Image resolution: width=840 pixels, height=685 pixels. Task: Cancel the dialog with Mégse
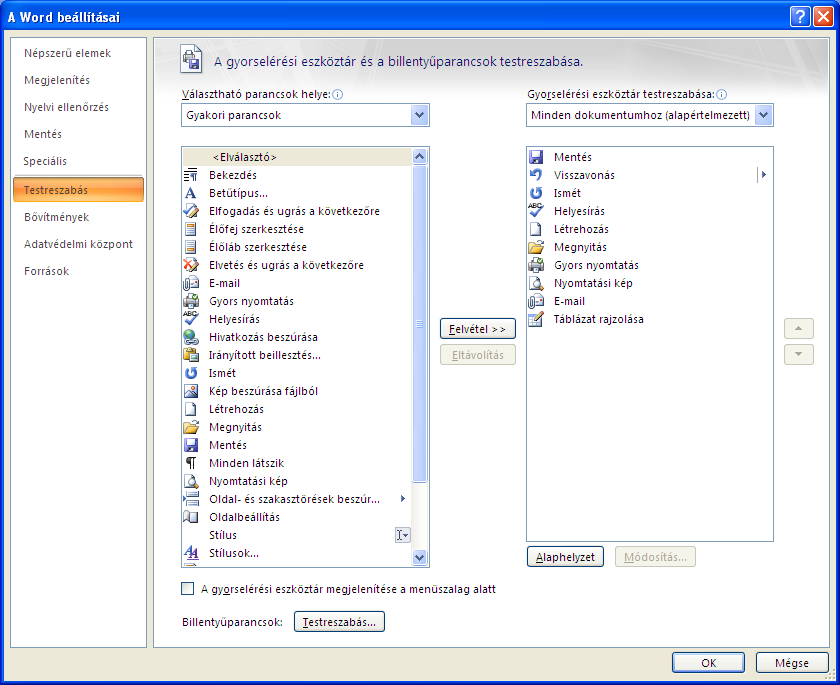click(792, 663)
